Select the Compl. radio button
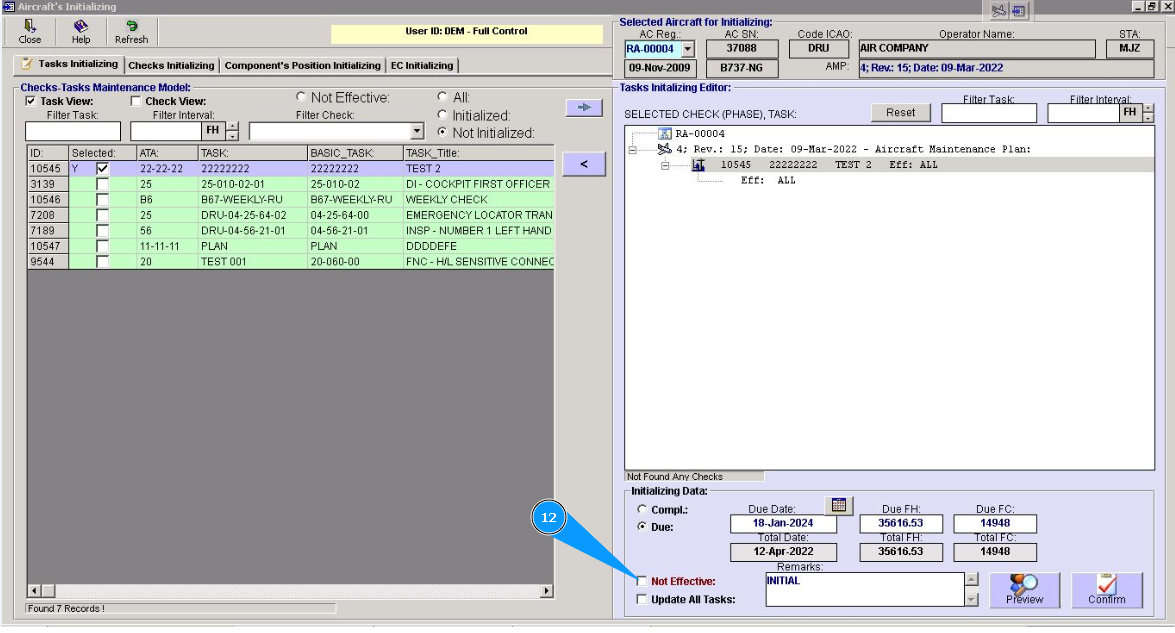The height and width of the screenshot is (633, 1175). (x=641, y=509)
